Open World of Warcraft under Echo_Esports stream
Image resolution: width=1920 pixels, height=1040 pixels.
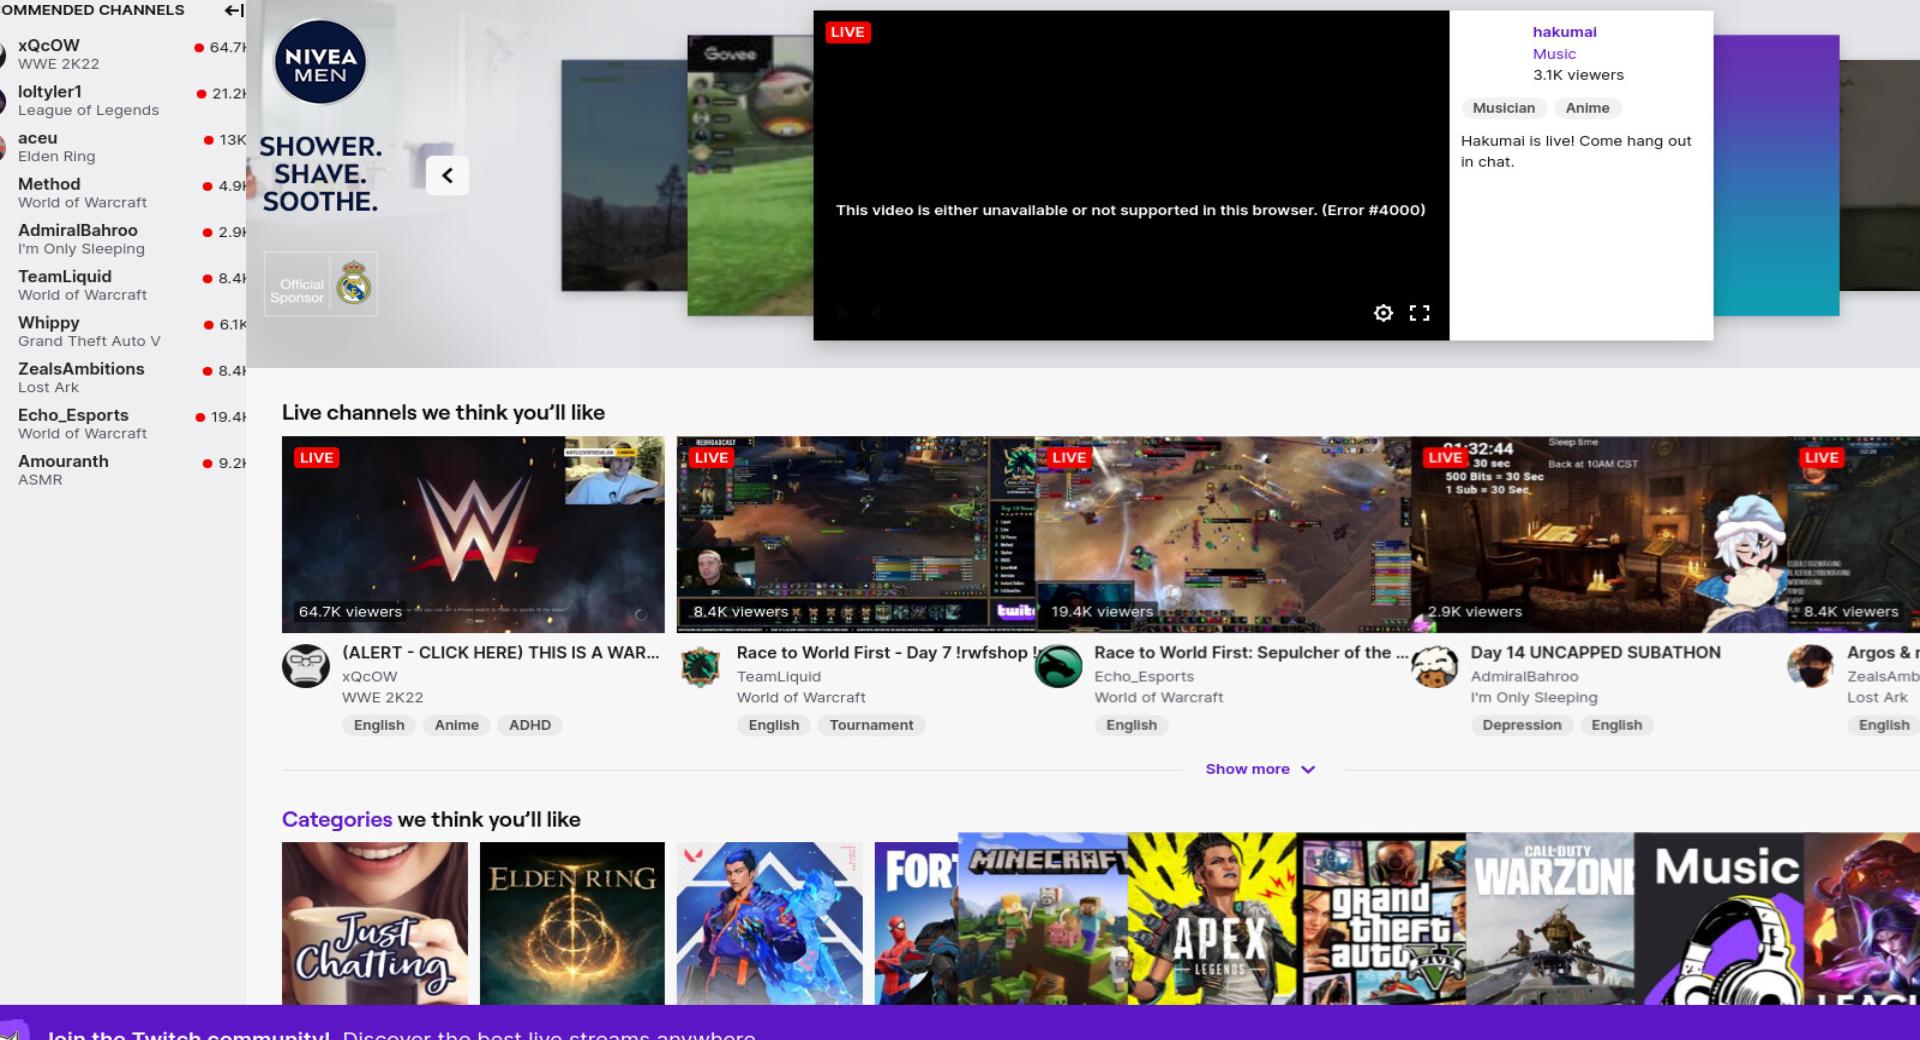click(1158, 697)
